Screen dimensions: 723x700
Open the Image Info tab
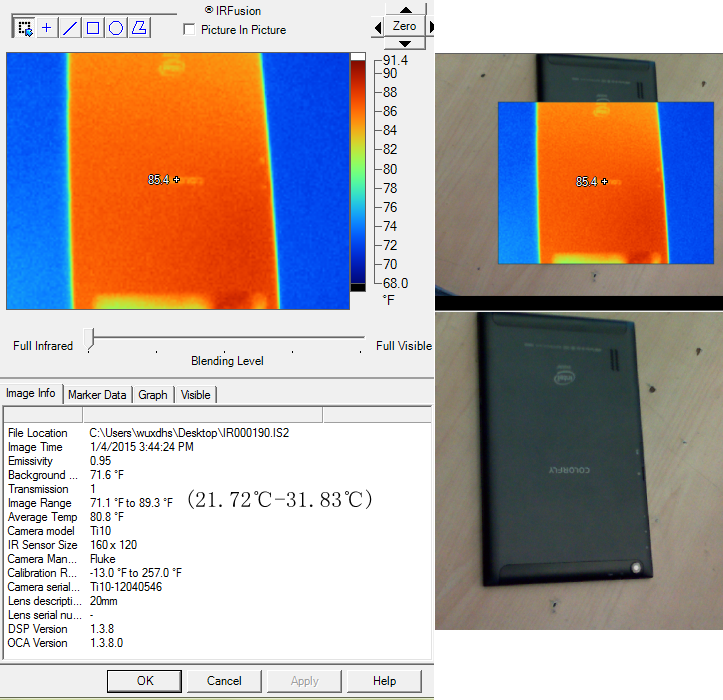31,393
